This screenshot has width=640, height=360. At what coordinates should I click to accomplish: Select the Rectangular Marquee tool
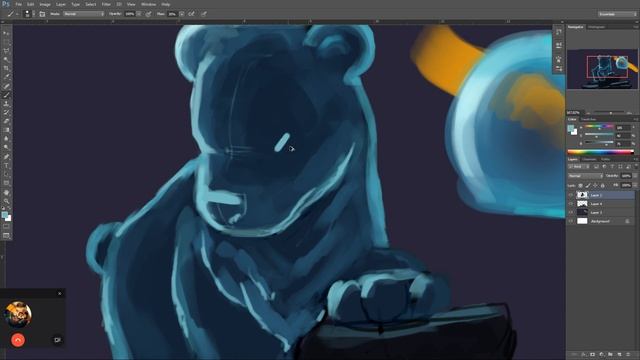pyautogui.click(x=6, y=42)
